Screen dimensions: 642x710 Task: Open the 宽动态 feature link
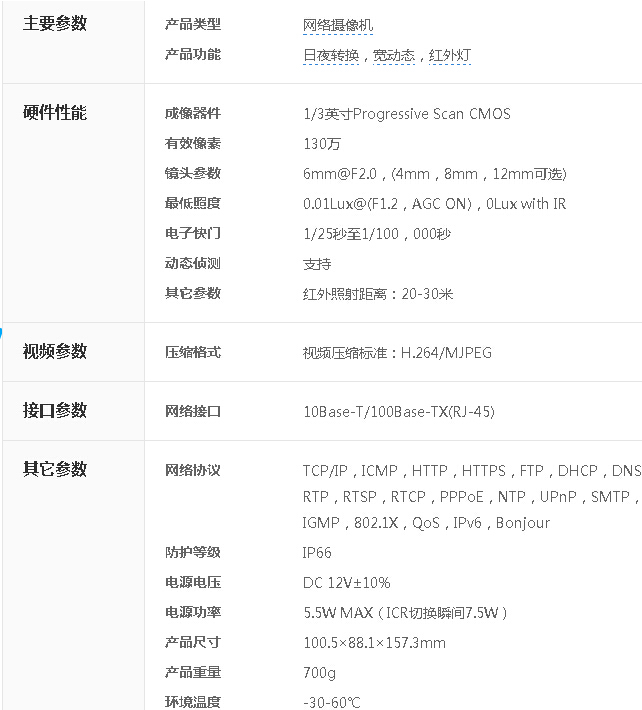coord(392,55)
